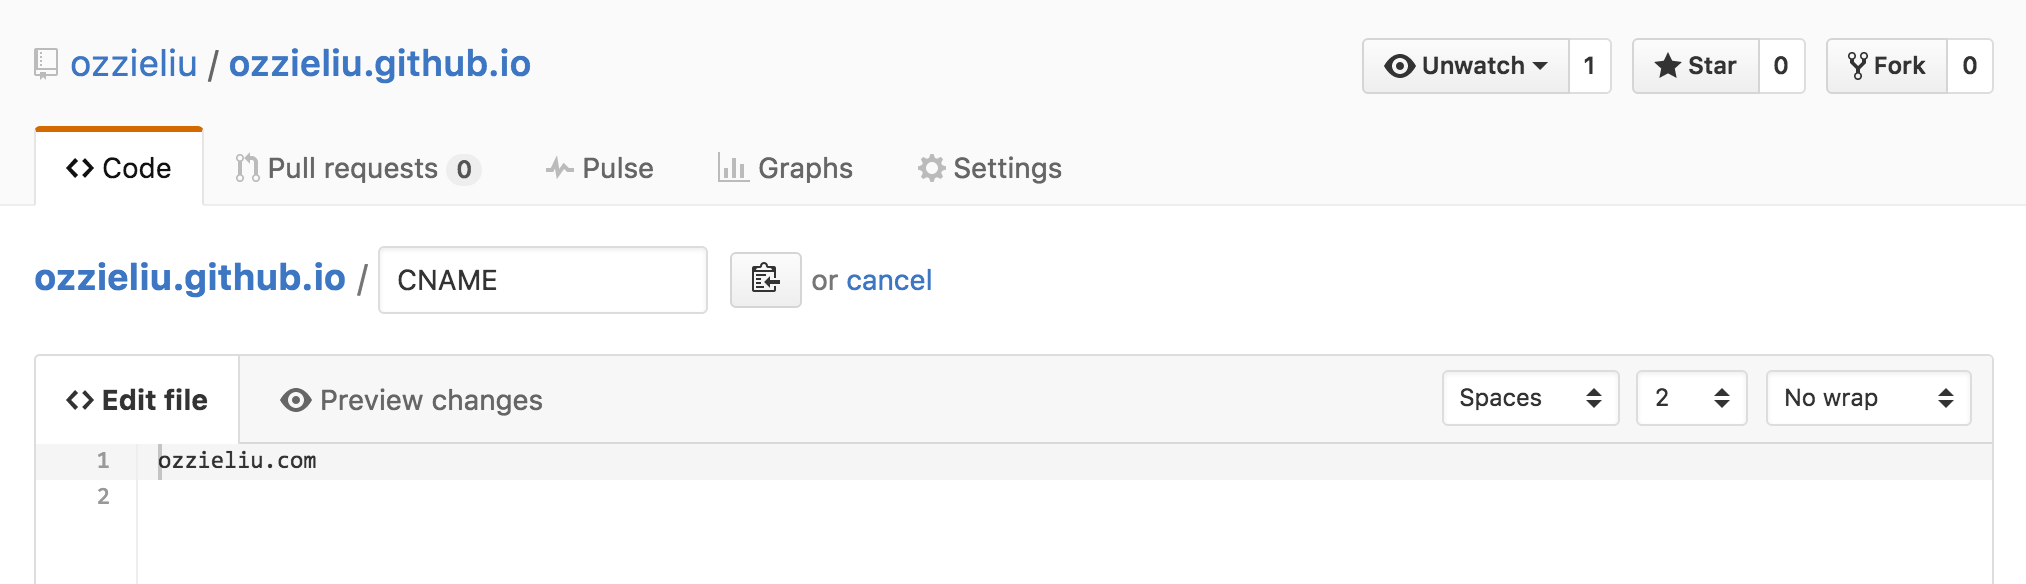Click the Pulse activity icon
Screen dimensions: 2026x584
[558, 168]
